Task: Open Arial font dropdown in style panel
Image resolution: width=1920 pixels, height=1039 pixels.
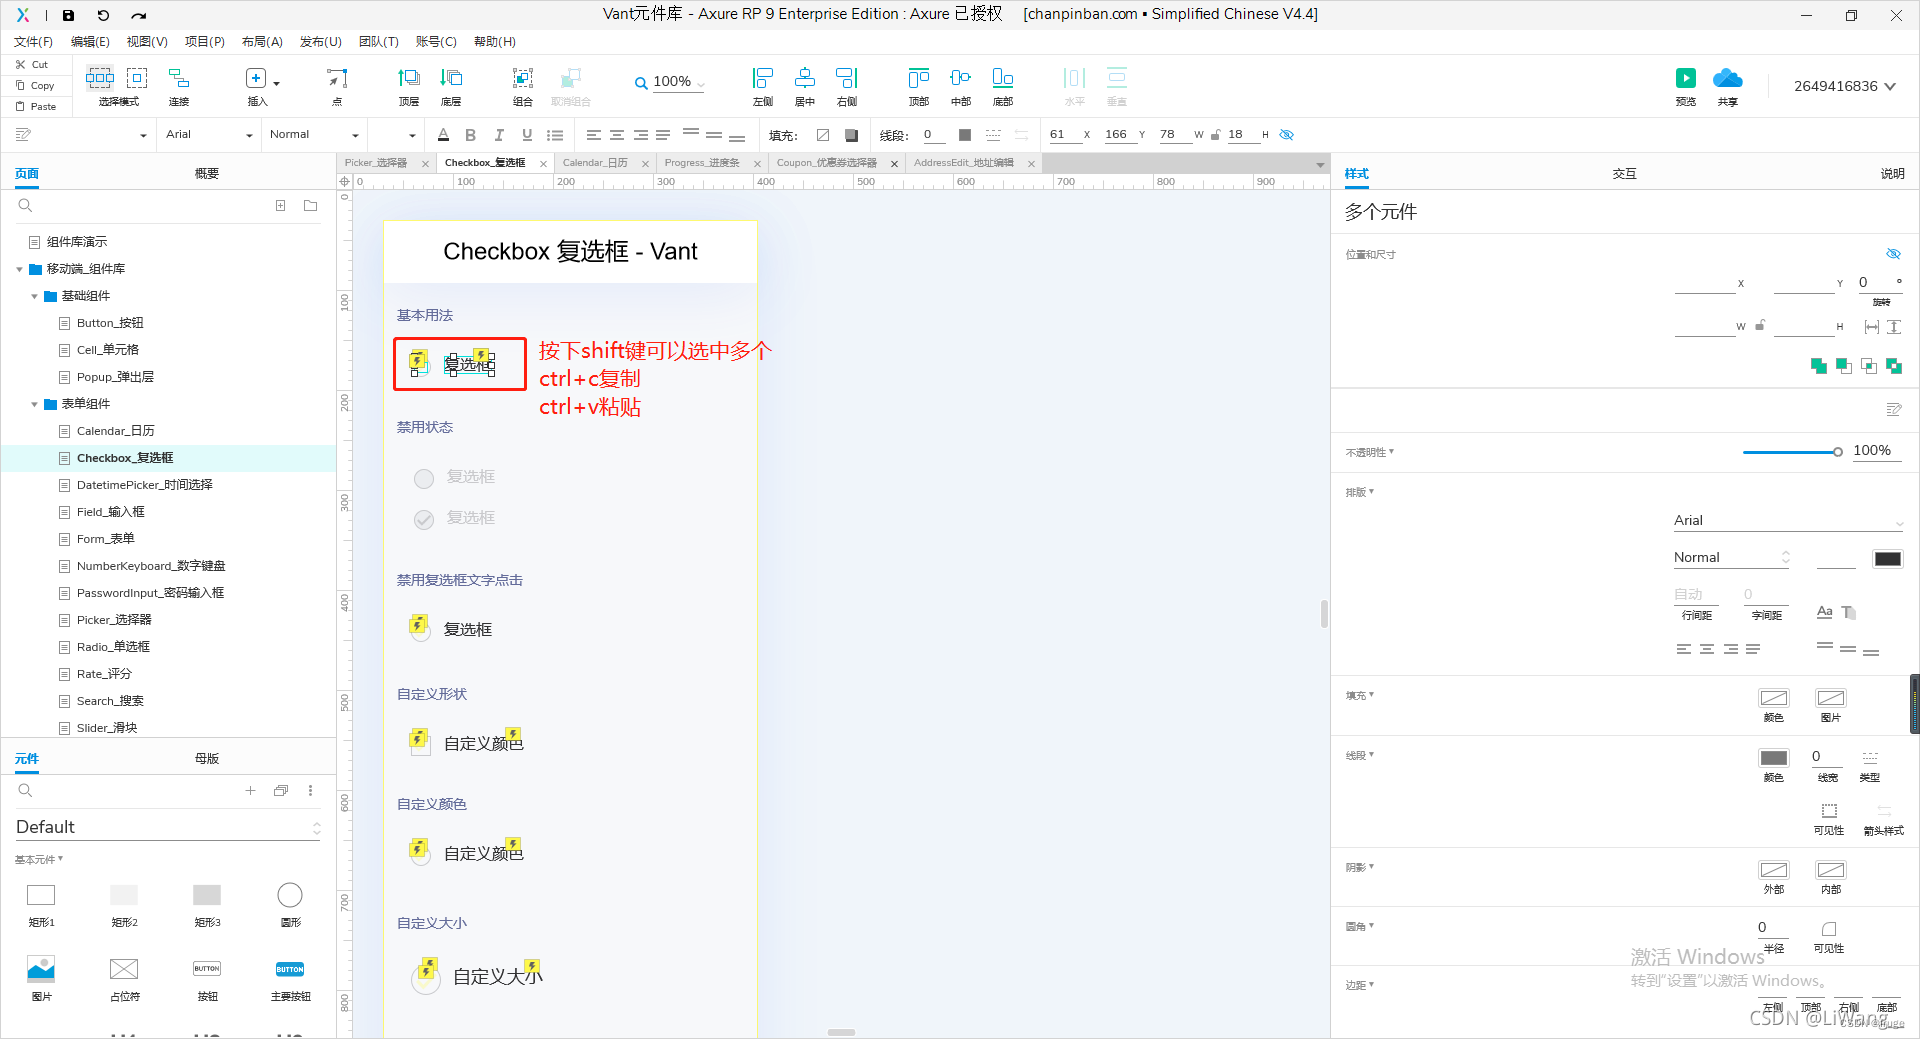Action: (1788, 521)
